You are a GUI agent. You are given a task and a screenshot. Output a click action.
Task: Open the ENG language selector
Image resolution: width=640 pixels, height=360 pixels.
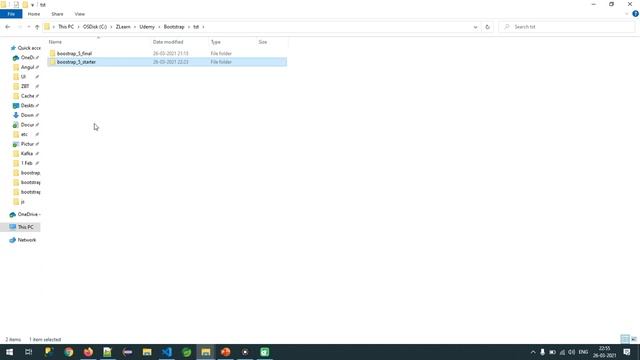(583, 352)
